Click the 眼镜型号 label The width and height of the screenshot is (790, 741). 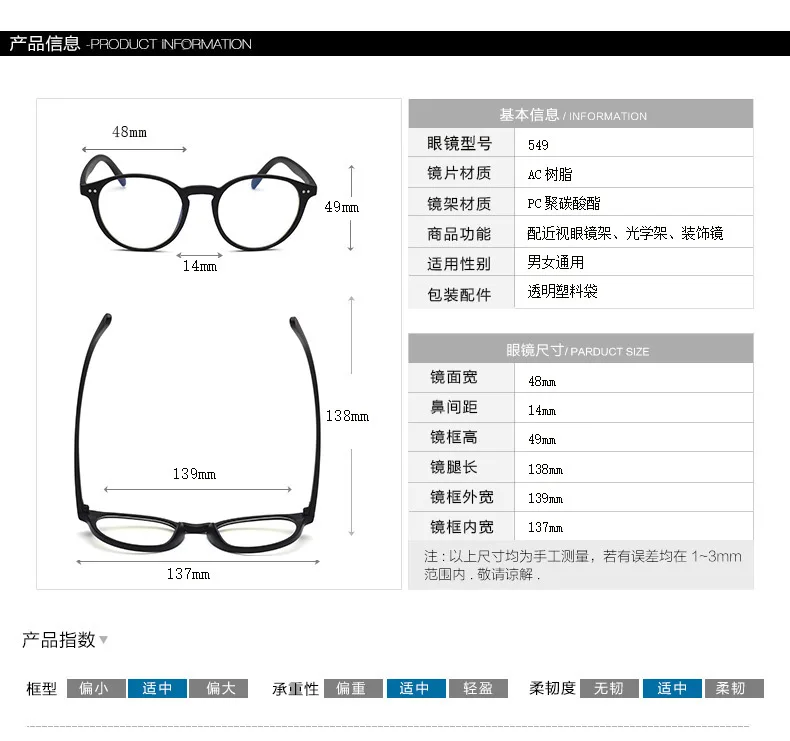459,144
